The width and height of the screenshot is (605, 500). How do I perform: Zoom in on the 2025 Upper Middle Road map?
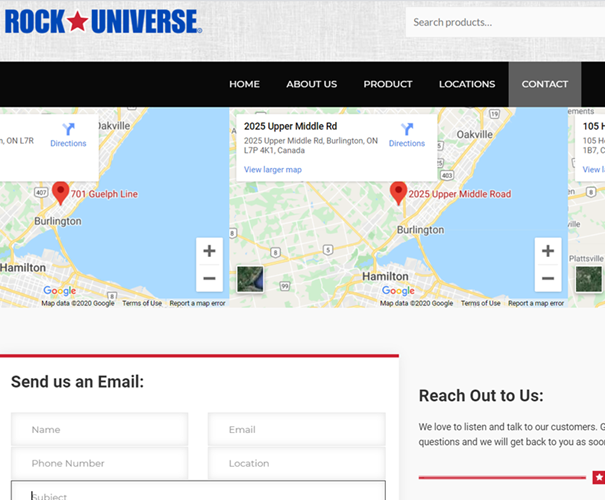tap(548, 251)
